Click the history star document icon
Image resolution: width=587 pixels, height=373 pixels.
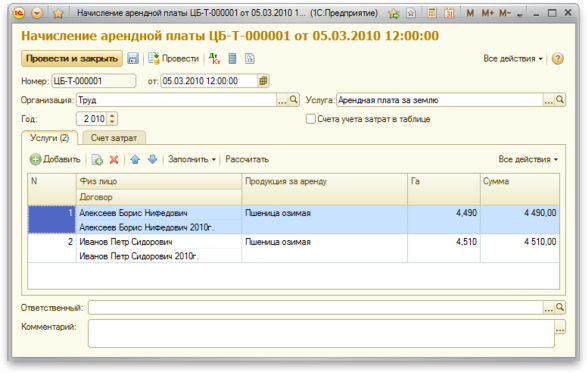pos(411,13)
